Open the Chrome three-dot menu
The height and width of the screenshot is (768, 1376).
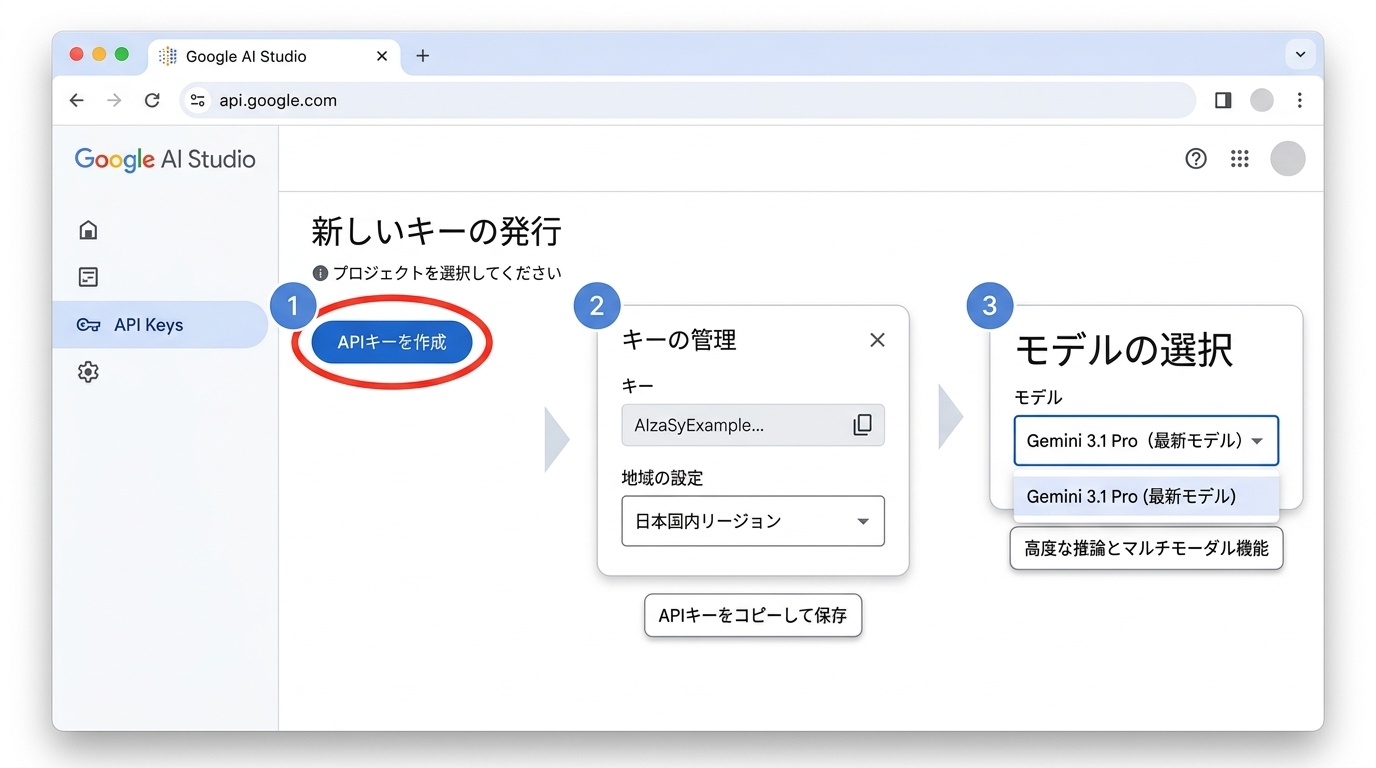click(1299, 100)
